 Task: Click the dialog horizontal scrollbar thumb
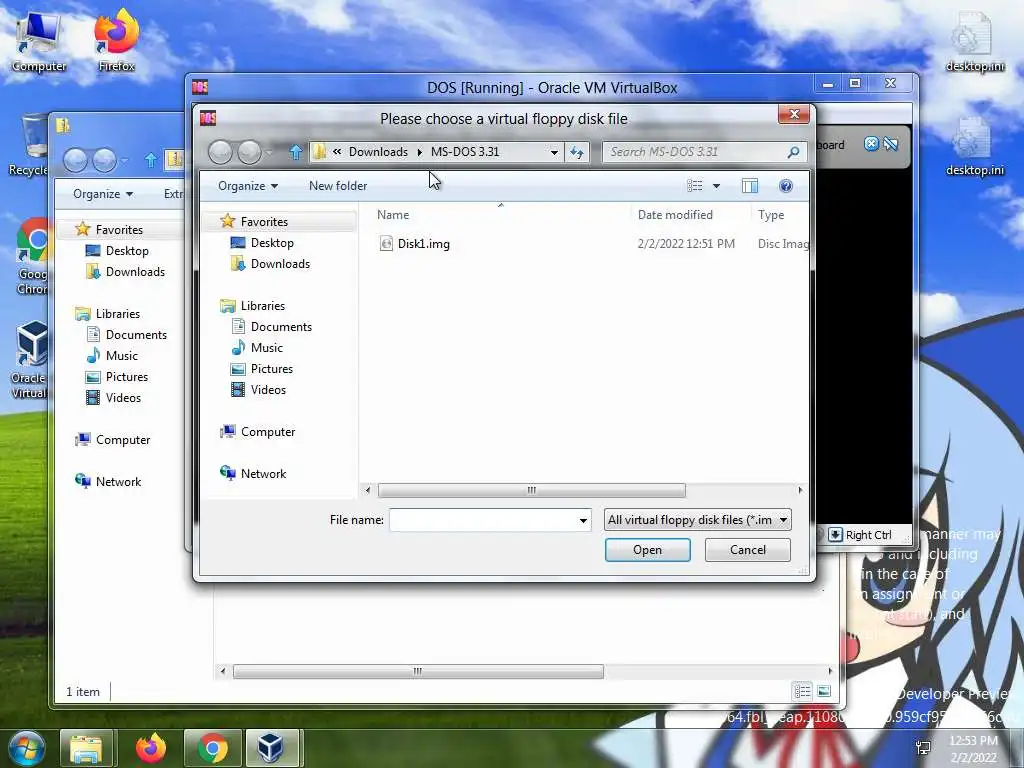point(532,490)
